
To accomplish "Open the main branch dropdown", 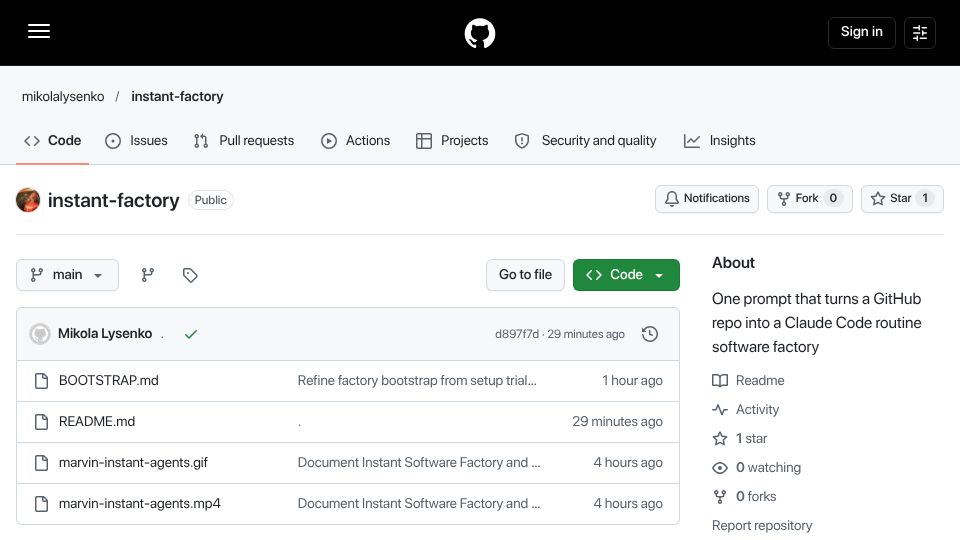I will point(67,275).
